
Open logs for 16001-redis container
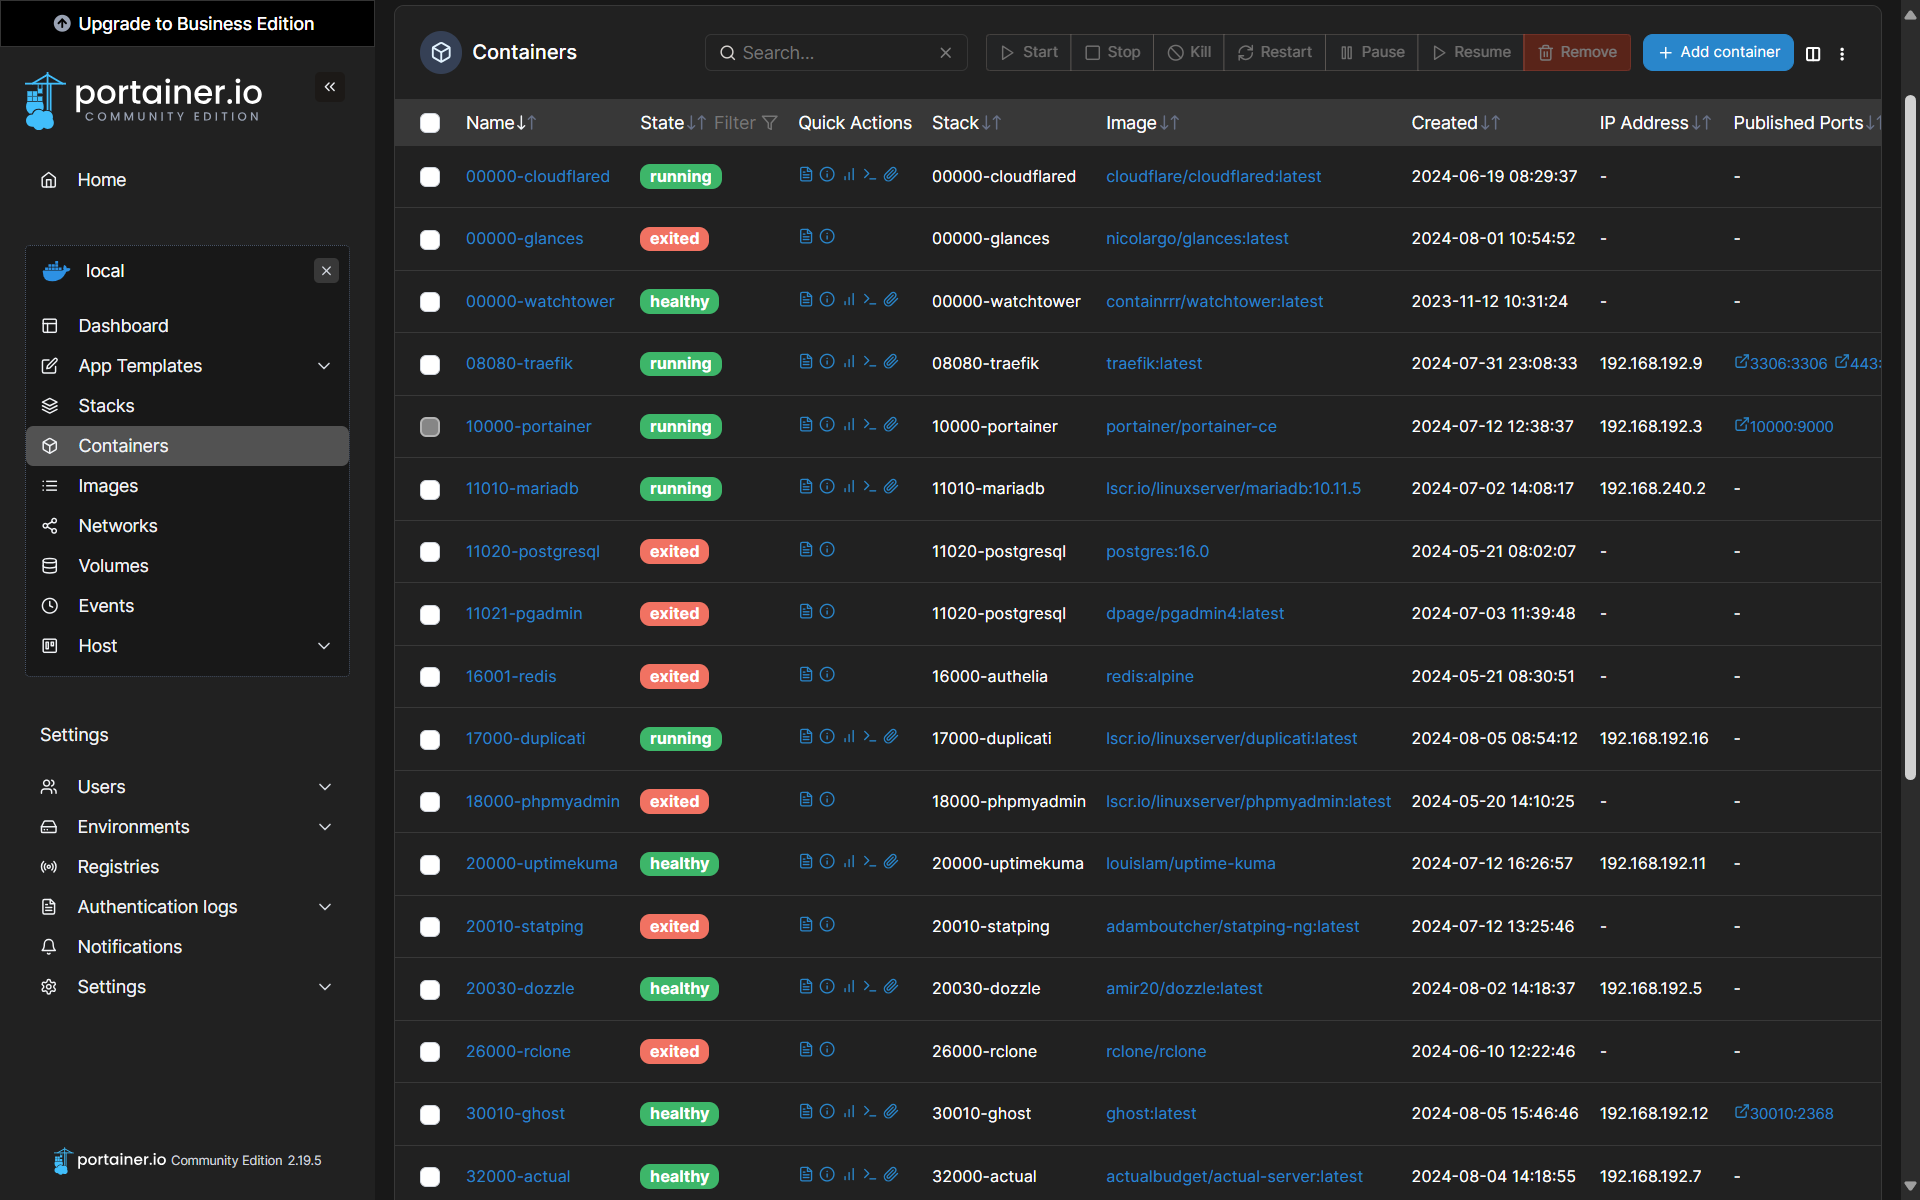(806, 675)
